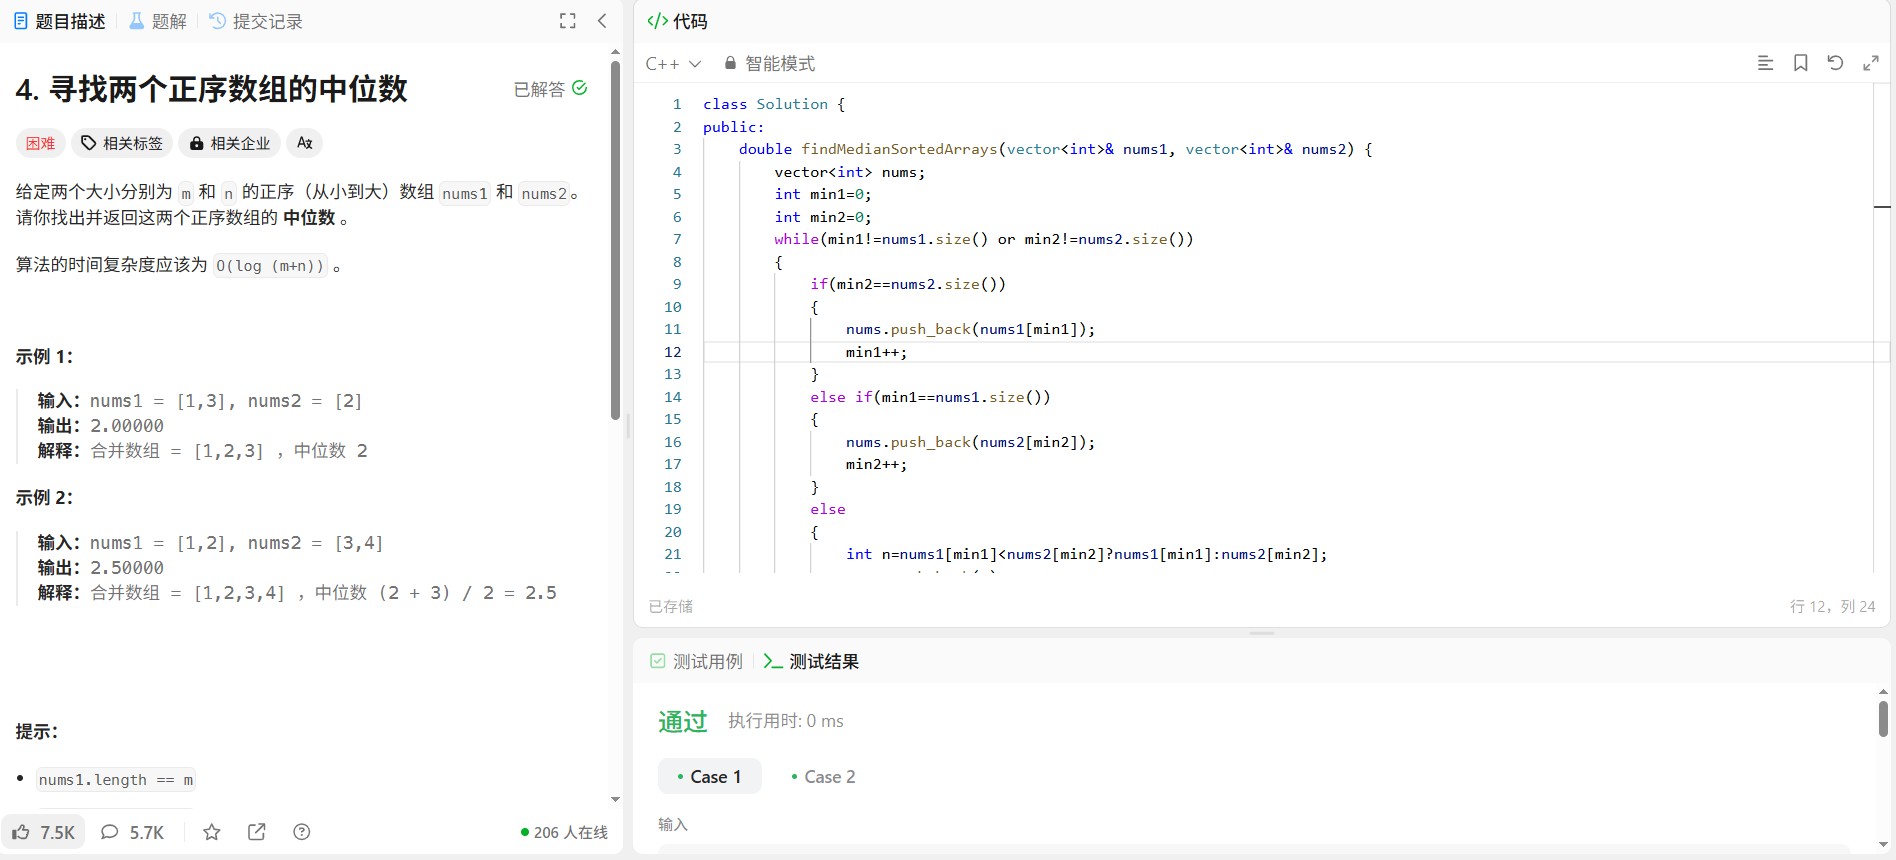1896x860 pixels.
Task: Reset code with the undo arrow icon
Action: pyautogui.click(x=1835, y=63)
